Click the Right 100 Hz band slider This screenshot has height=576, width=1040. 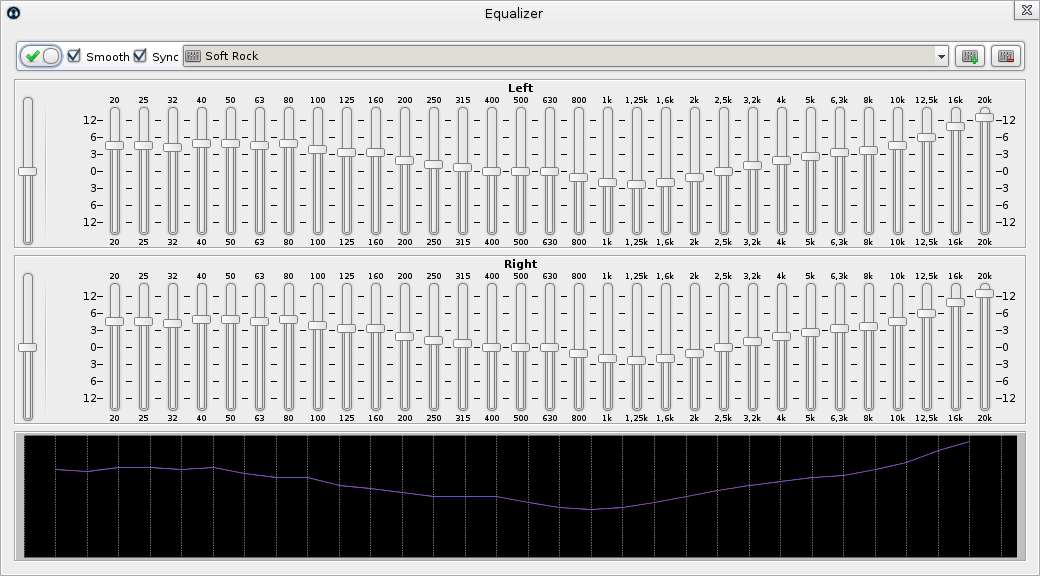tap(319, 323)
